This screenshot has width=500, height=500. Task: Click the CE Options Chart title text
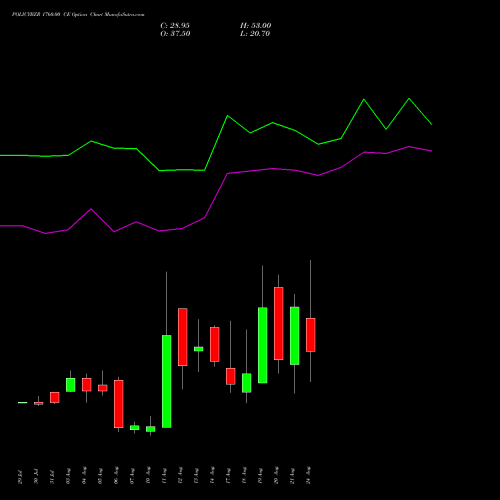78,15
